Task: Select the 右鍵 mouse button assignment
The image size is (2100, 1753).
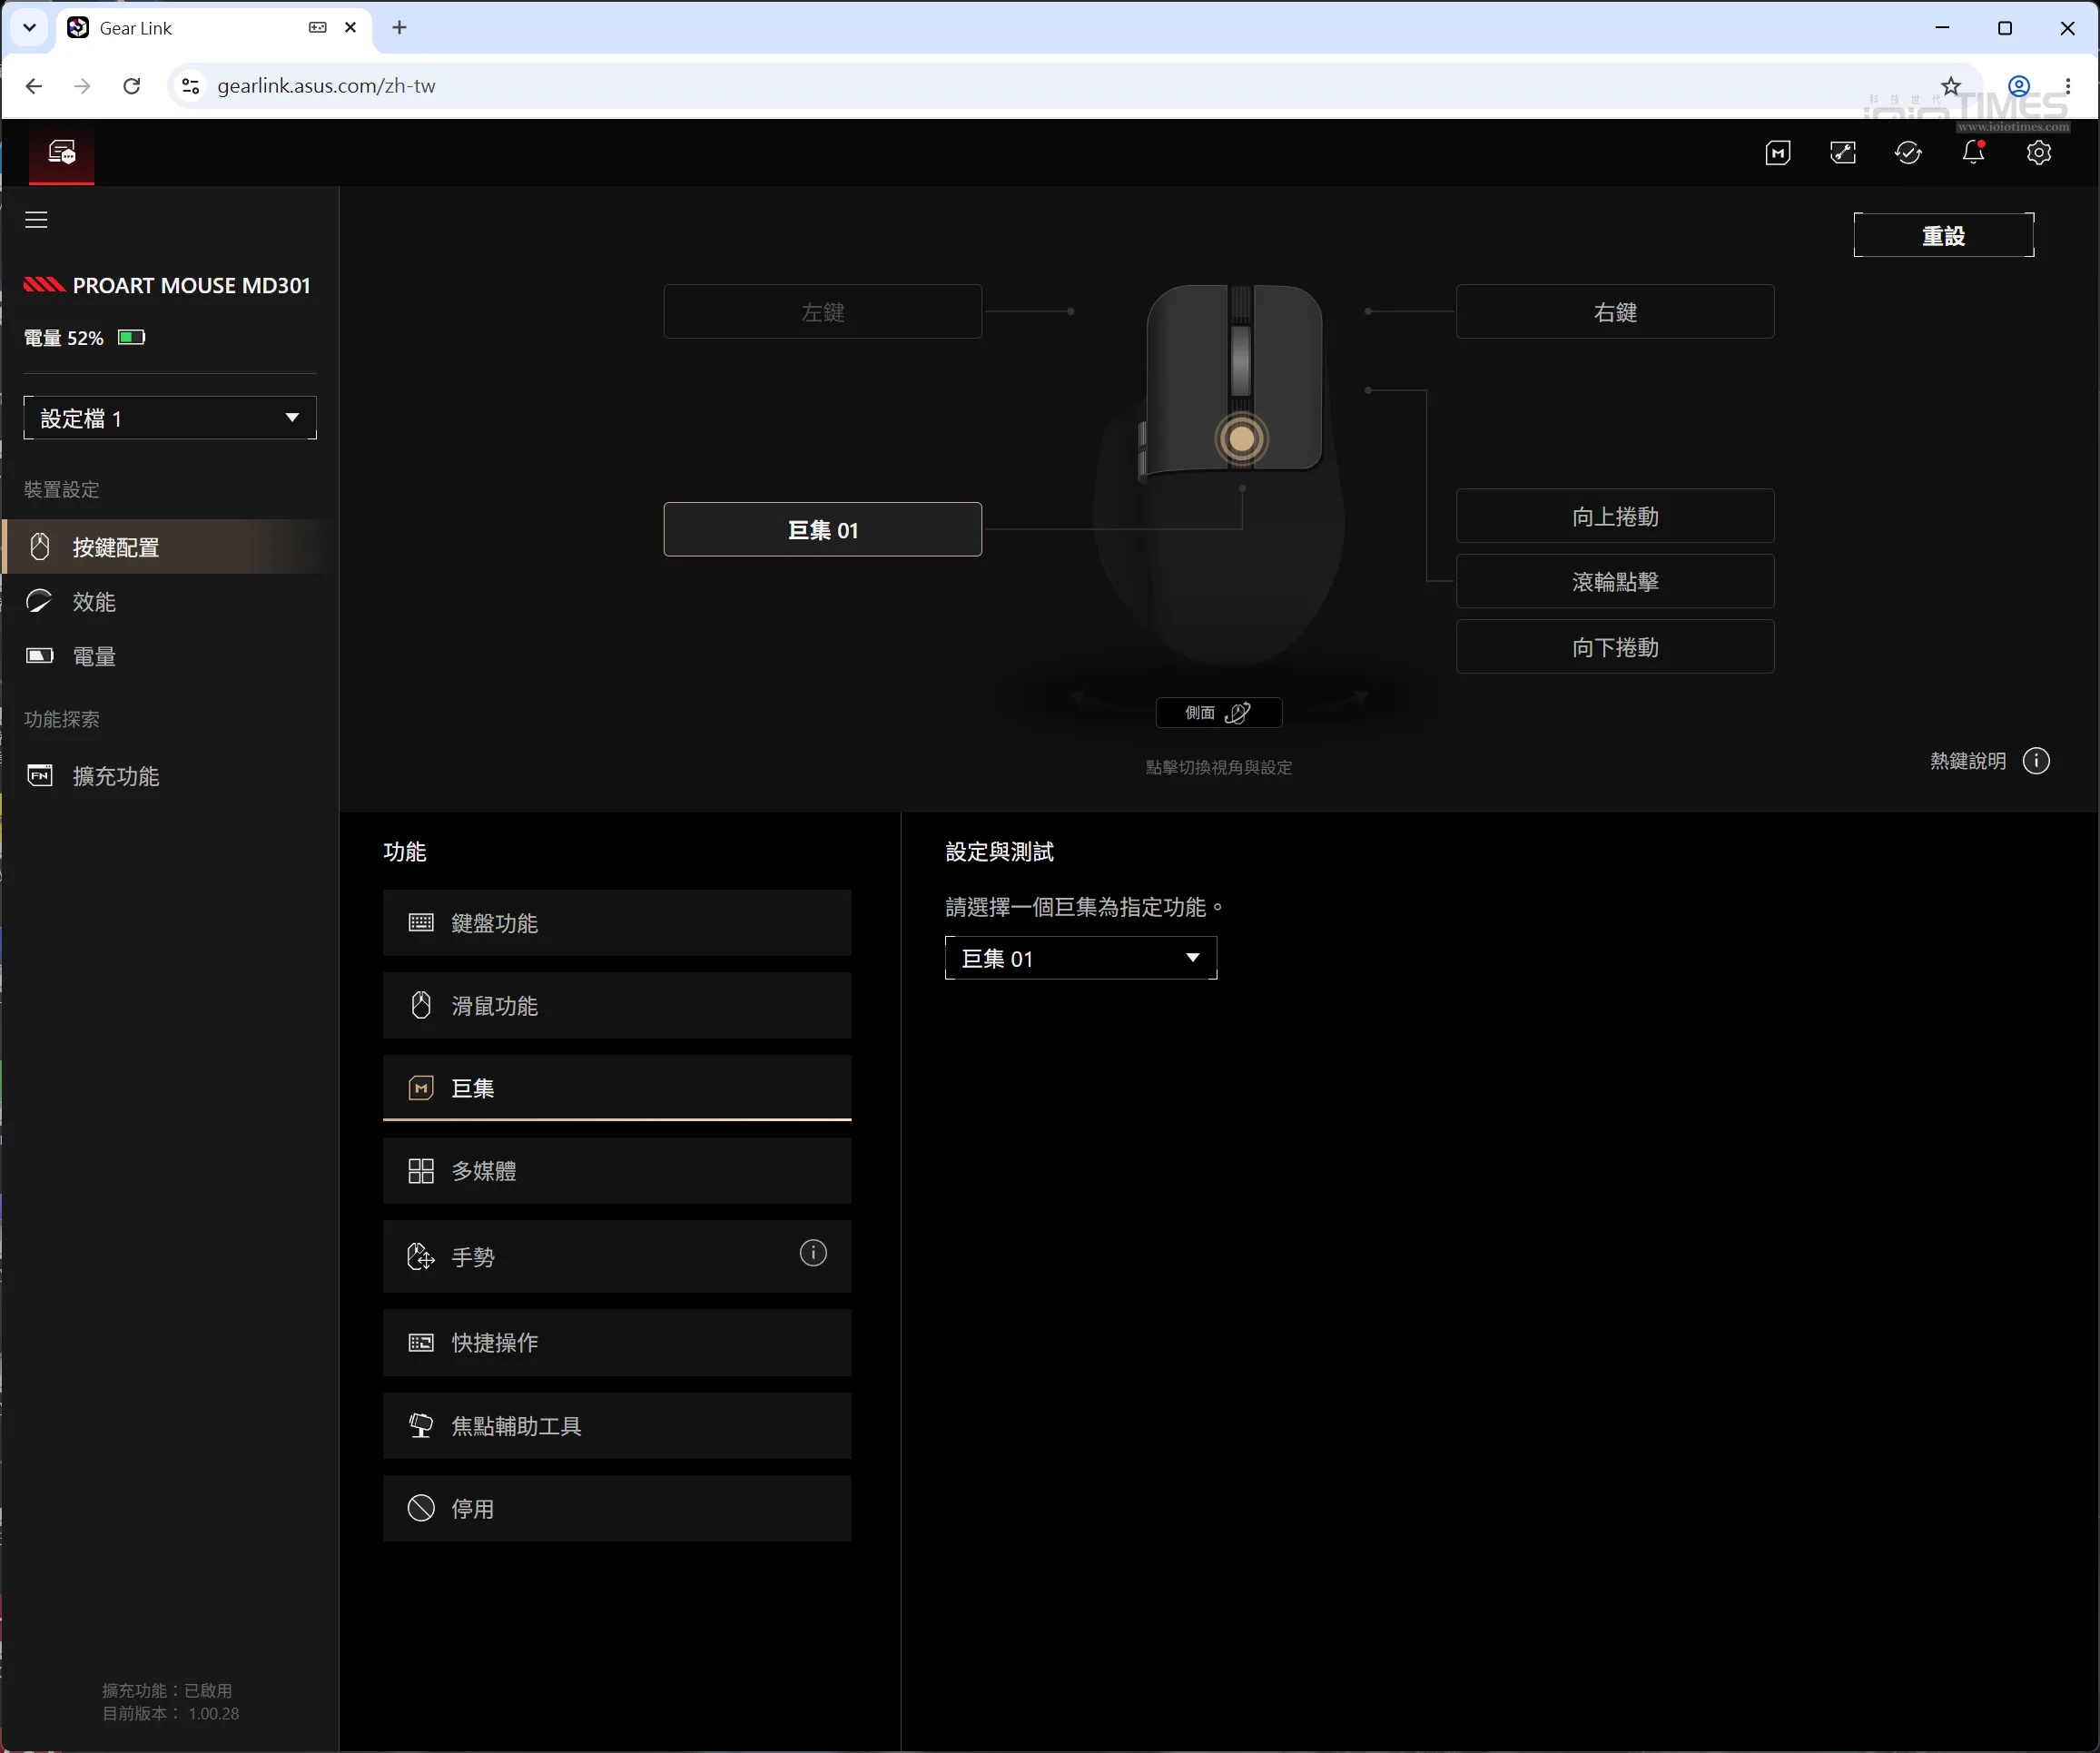Action: 1615,312
